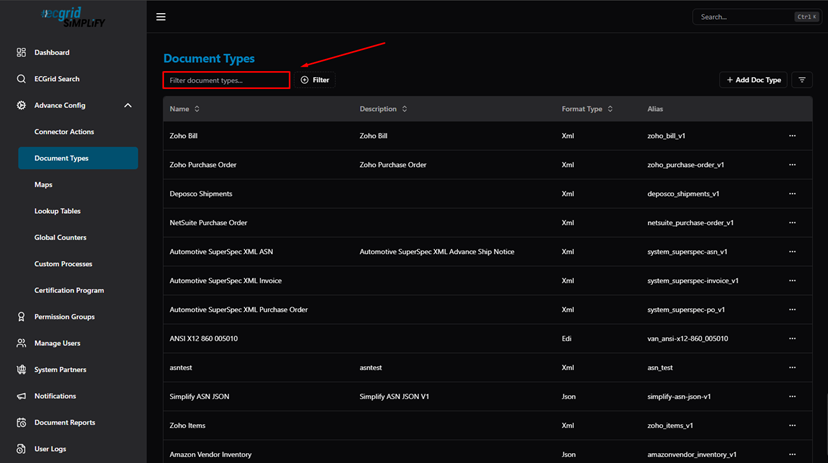Open row actions for Zoho Bill
The image size is (828, 463).
pos(792,136)
